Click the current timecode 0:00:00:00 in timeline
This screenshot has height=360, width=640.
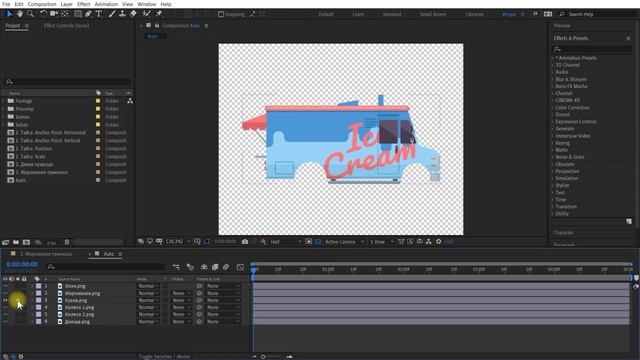tap(22, 264)
